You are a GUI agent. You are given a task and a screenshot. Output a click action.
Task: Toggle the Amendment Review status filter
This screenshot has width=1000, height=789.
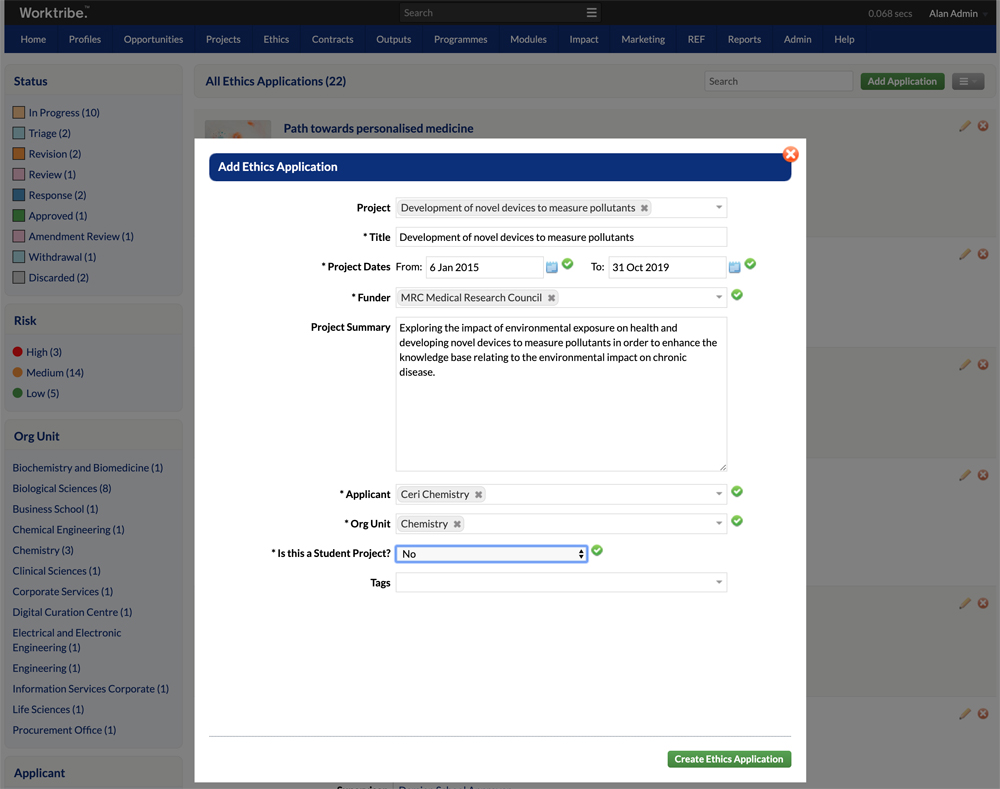tap(18, 237)
